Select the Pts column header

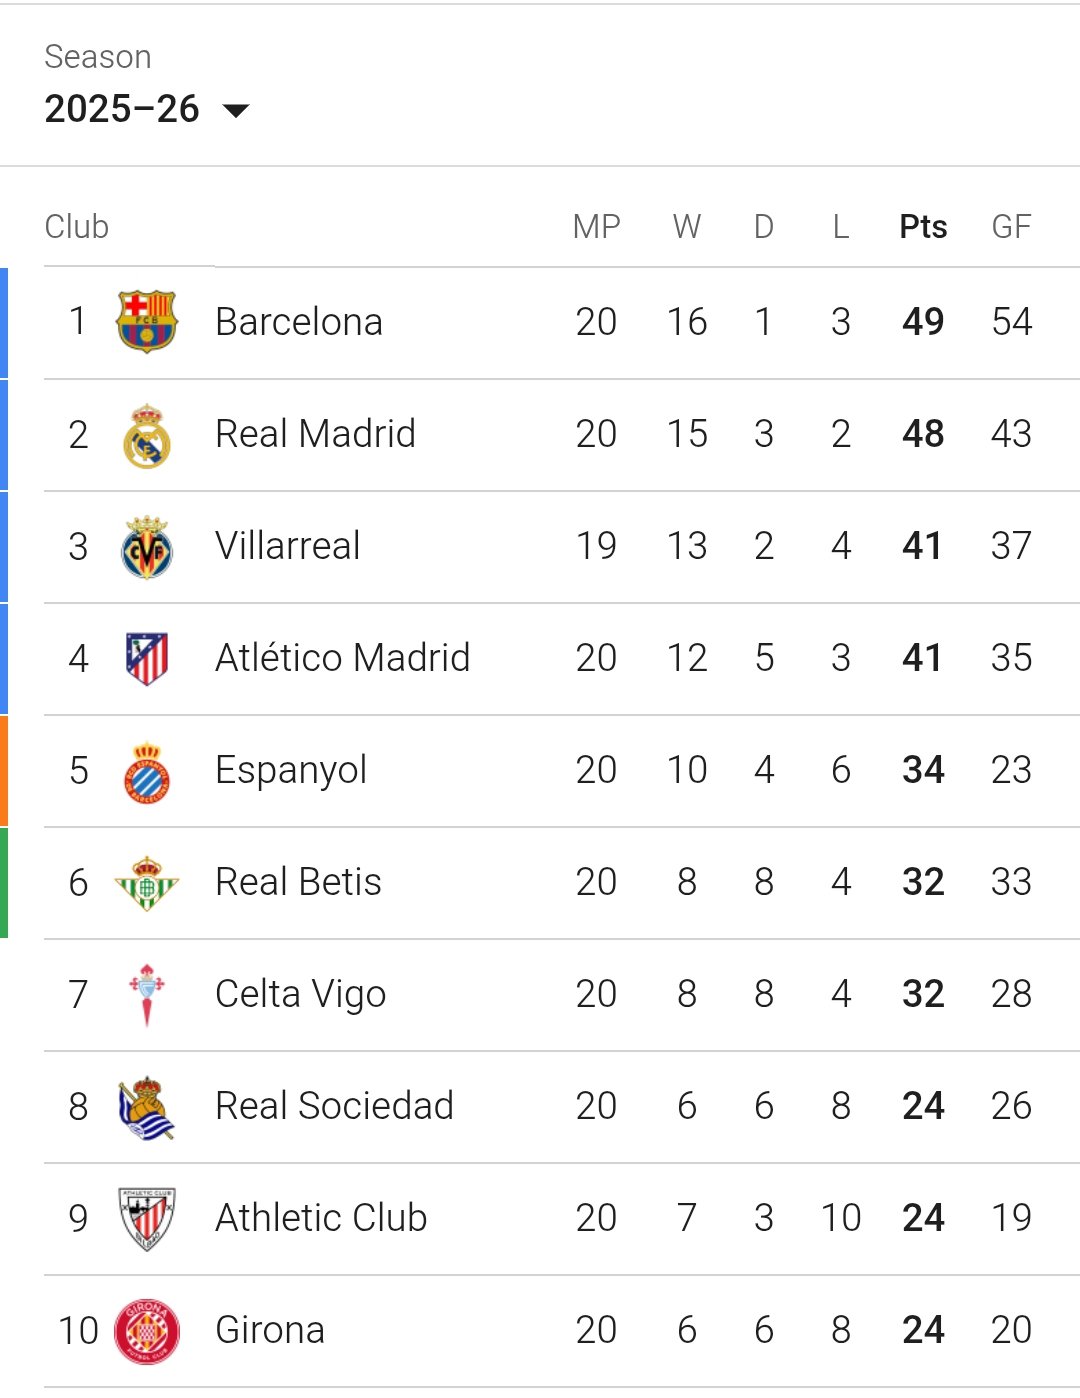[923, 227]
